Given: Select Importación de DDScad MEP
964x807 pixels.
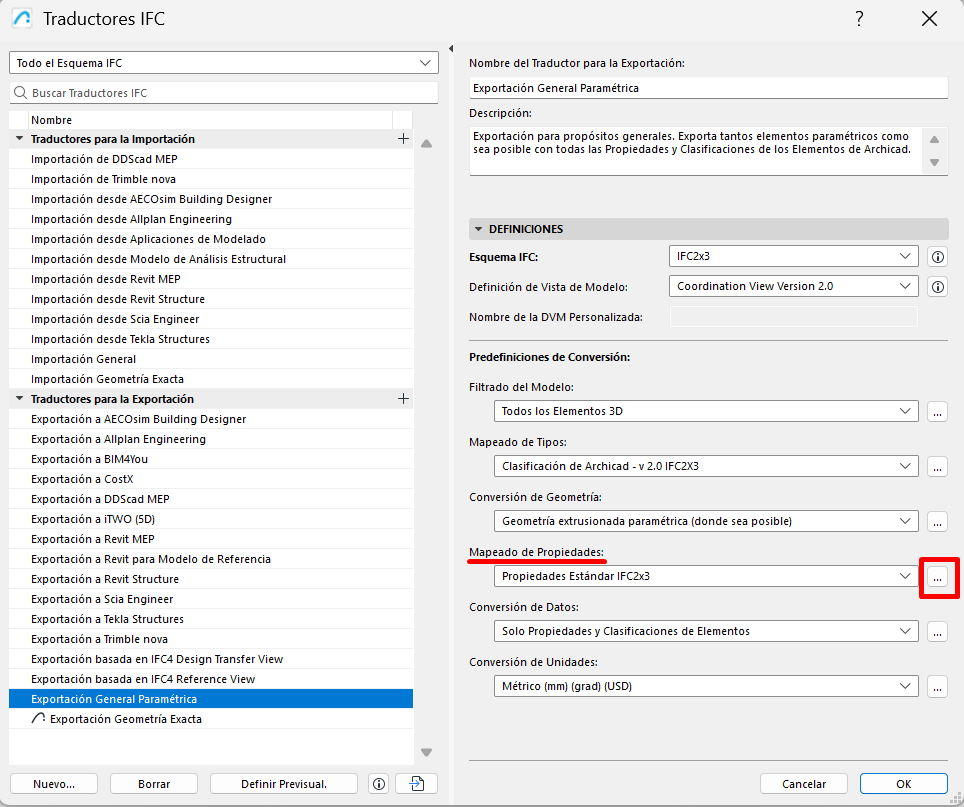Looking at the screenshot, I should tap(211, 159).
